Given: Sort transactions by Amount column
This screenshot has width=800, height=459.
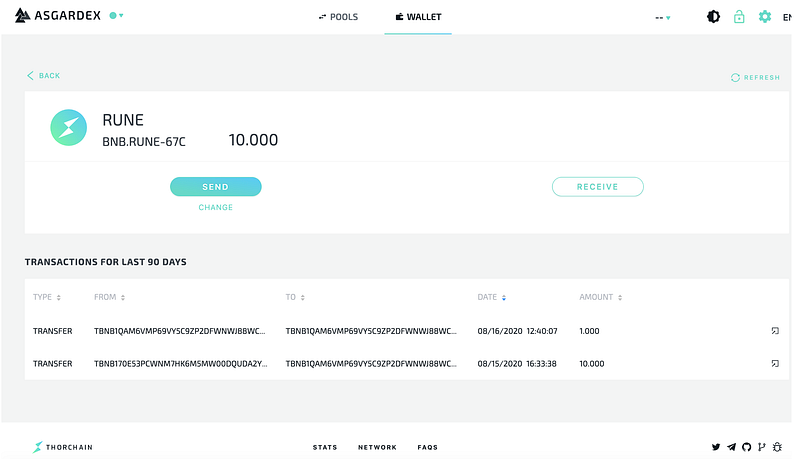Looking at the screenshot, I should (601, 297).
